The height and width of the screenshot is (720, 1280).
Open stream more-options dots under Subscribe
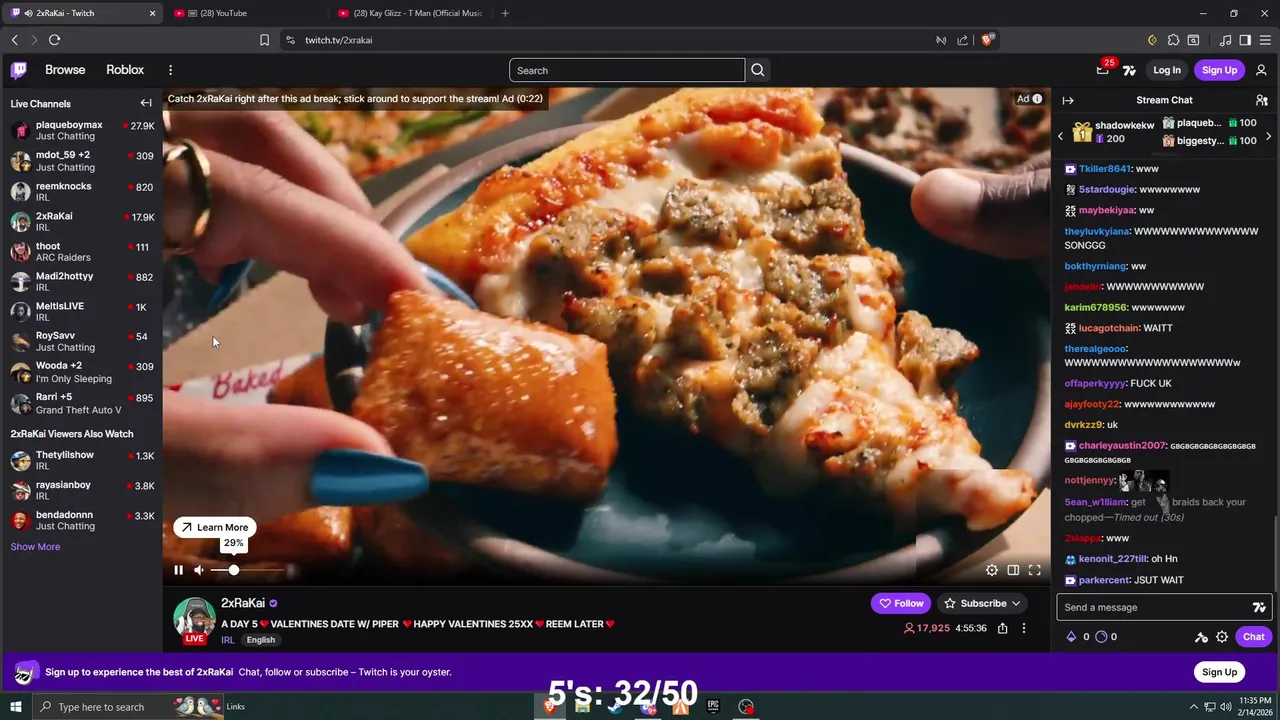point(1023,628)
